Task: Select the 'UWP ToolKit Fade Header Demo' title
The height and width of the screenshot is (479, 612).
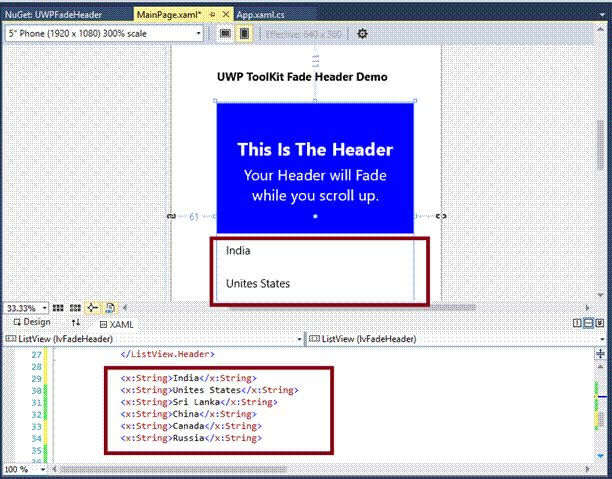Action: click(x=302, y=77)
